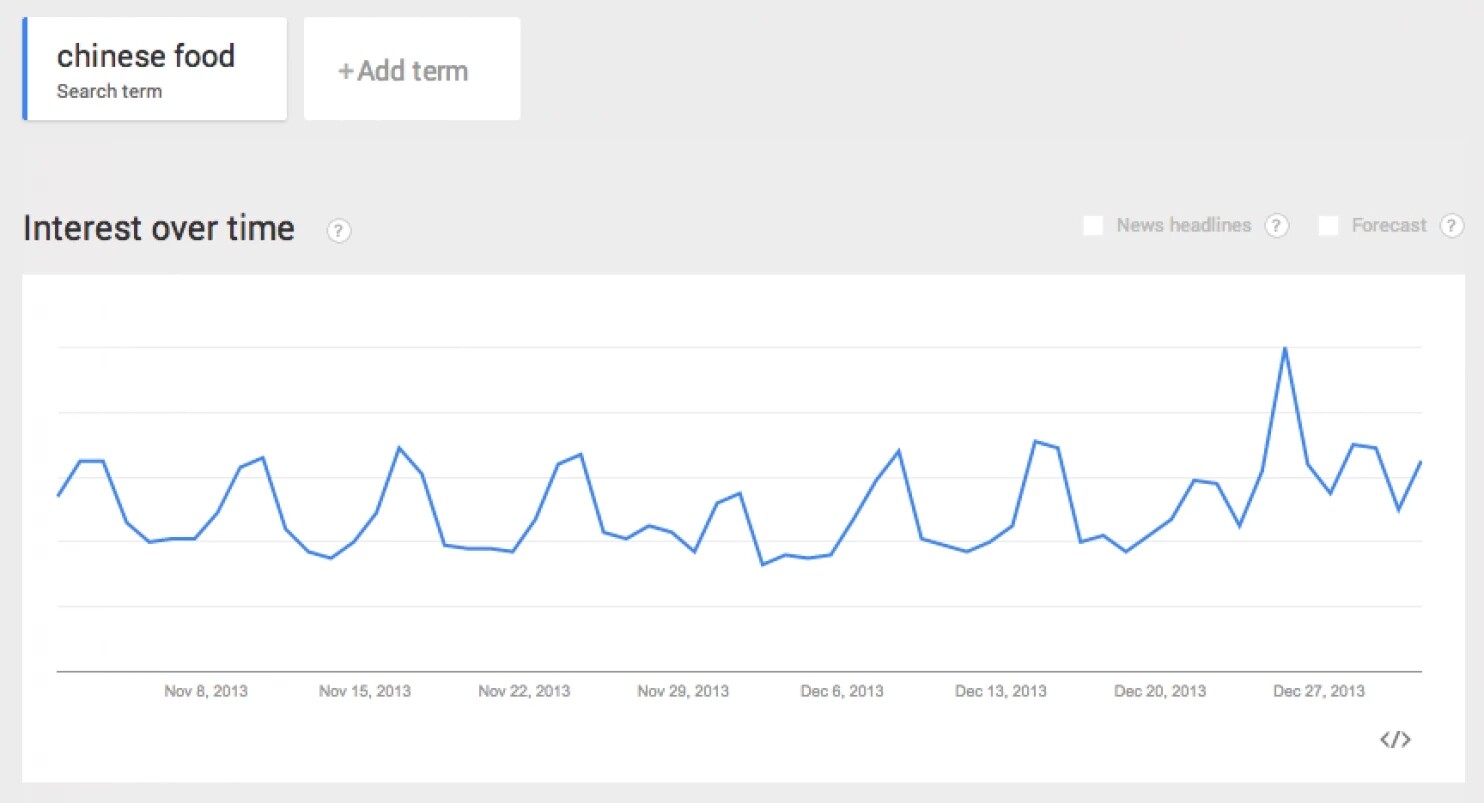Click the Search term subtitle text
The image size is (1484, 803).
(109, 92)
